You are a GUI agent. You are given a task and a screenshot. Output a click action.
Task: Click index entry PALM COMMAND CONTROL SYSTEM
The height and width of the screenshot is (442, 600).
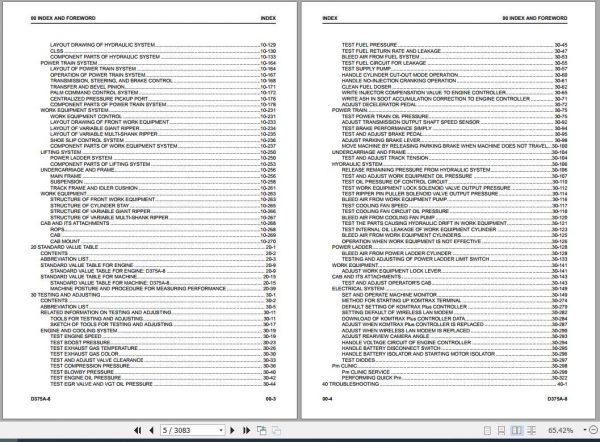94,93
